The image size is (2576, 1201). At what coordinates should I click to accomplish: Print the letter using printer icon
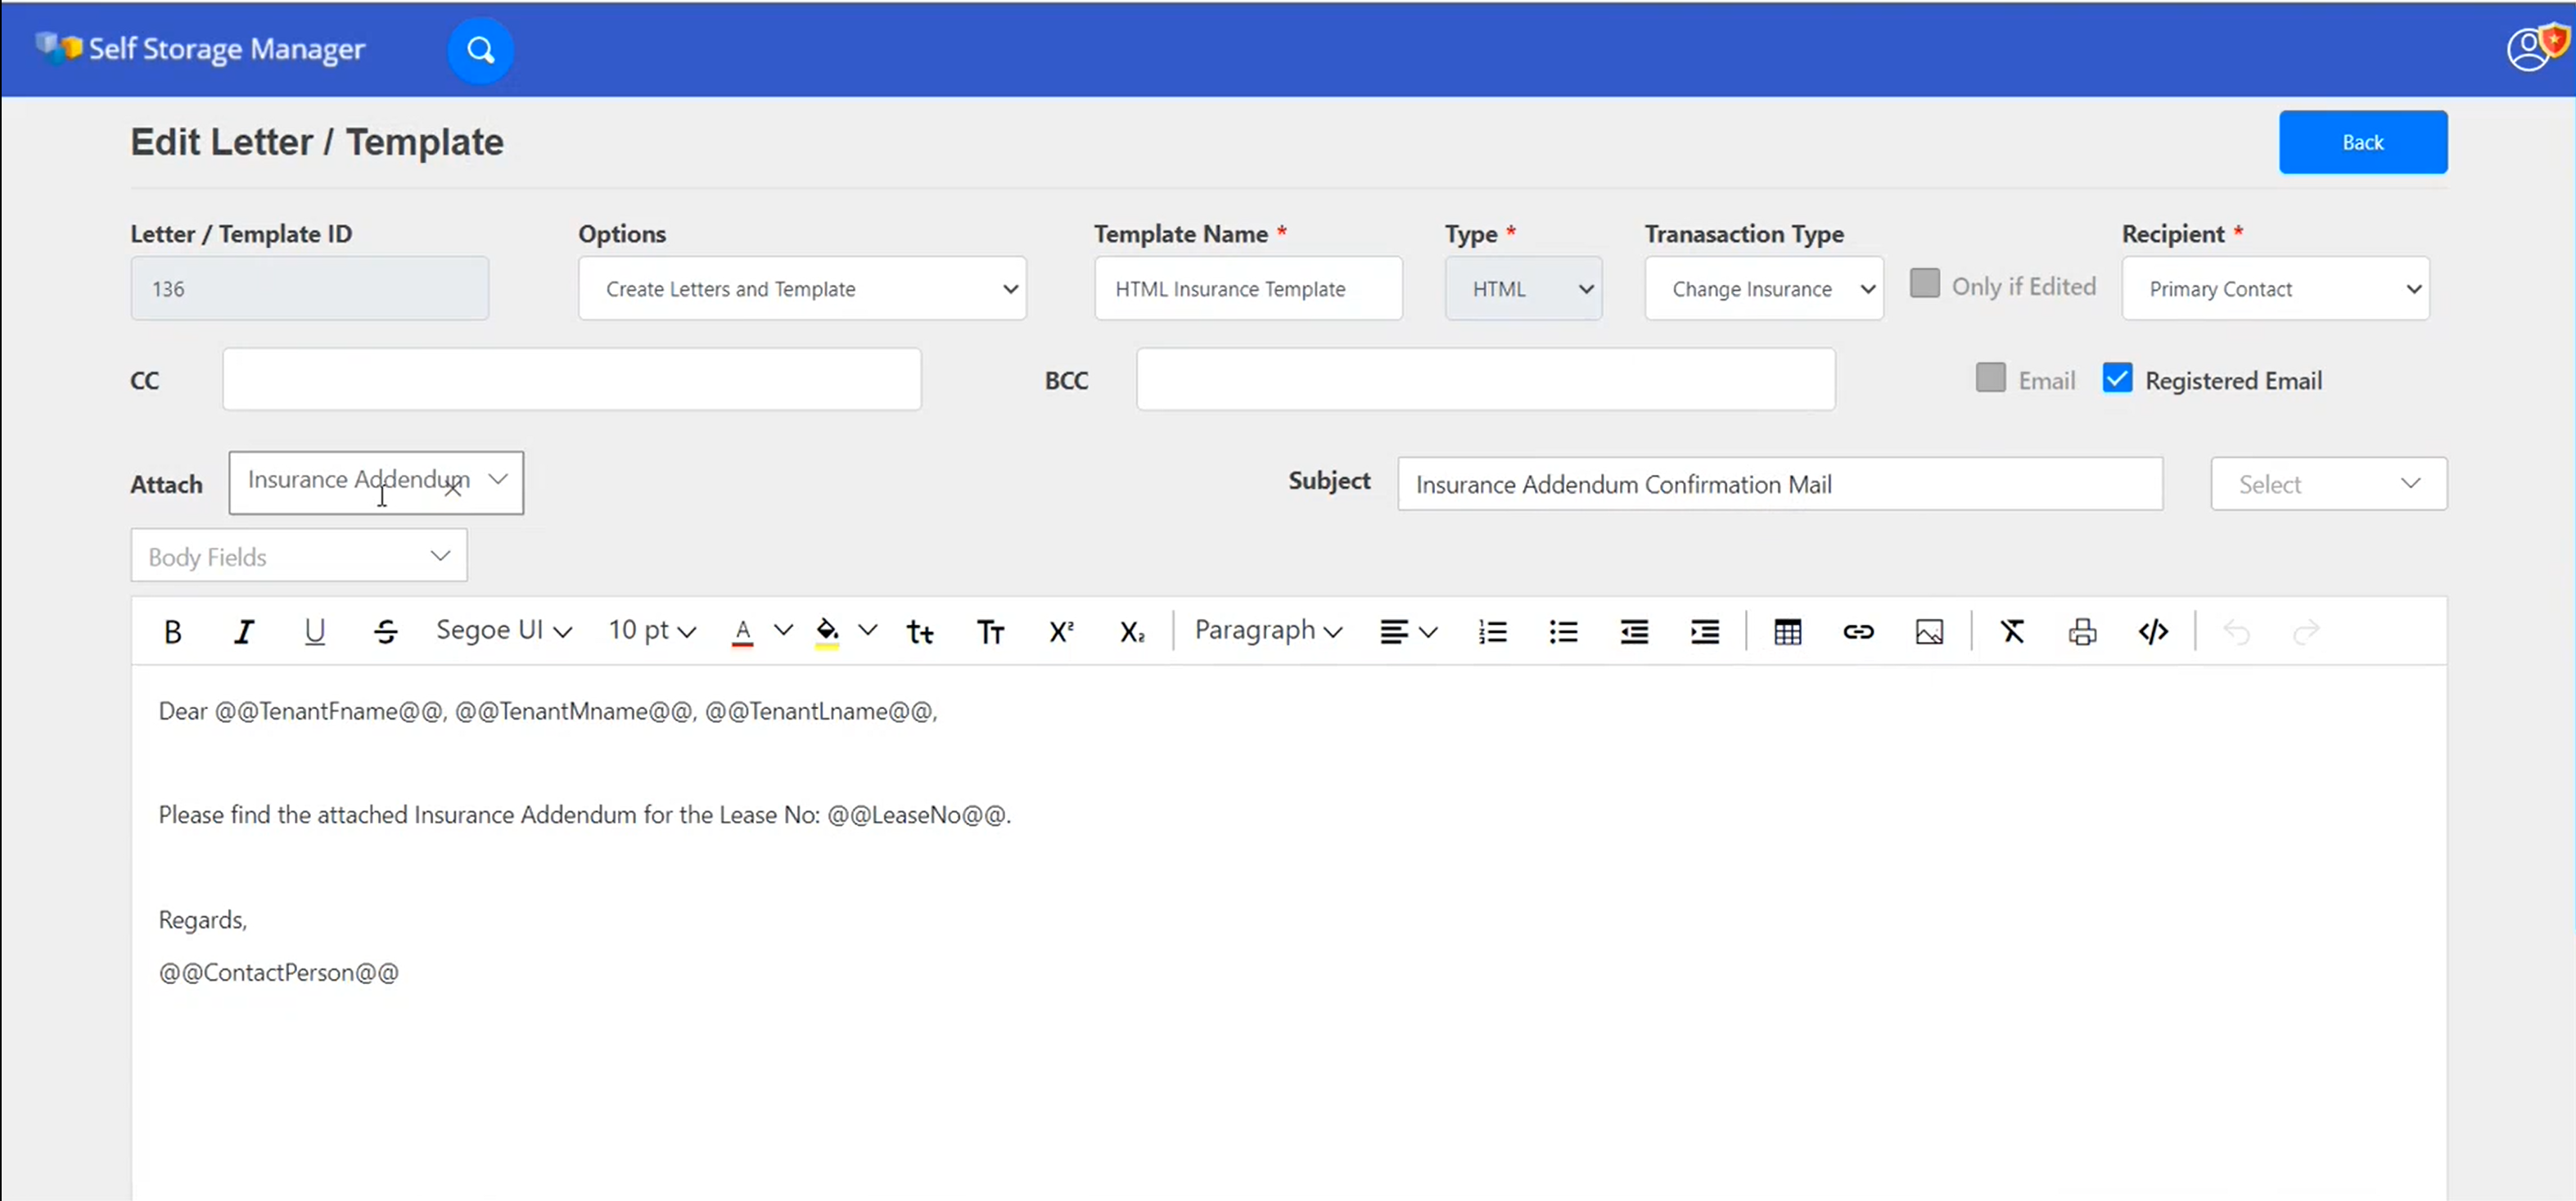2082,631
